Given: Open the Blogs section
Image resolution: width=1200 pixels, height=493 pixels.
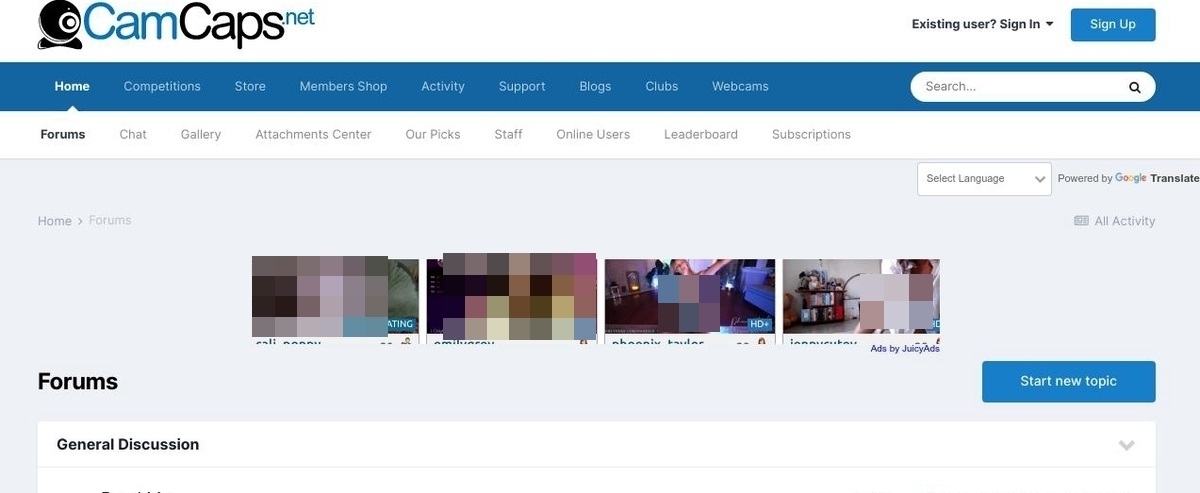Looking at the screenshot, I should (x=595, y=86).
